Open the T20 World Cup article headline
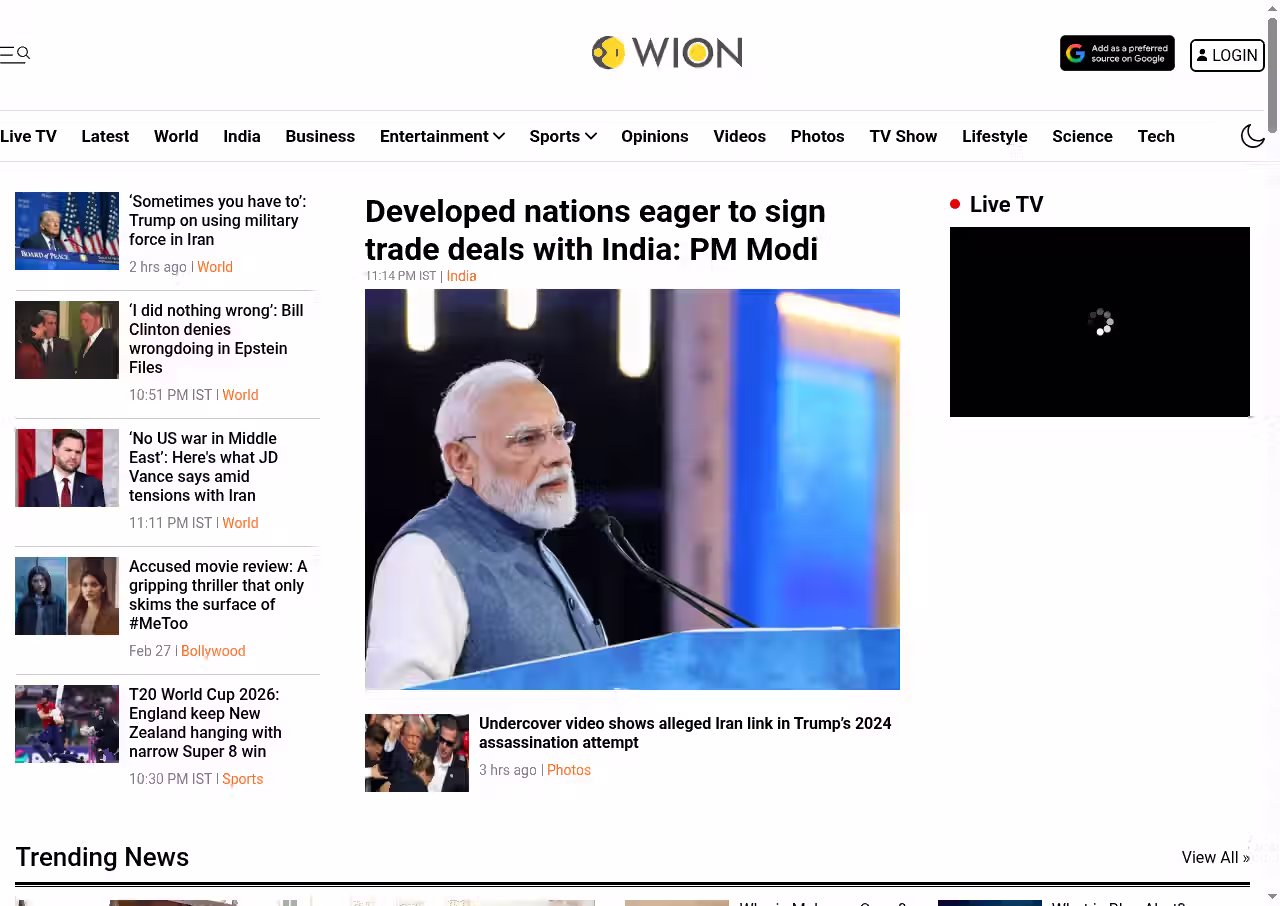1280x906 pixels. [205, 722]
